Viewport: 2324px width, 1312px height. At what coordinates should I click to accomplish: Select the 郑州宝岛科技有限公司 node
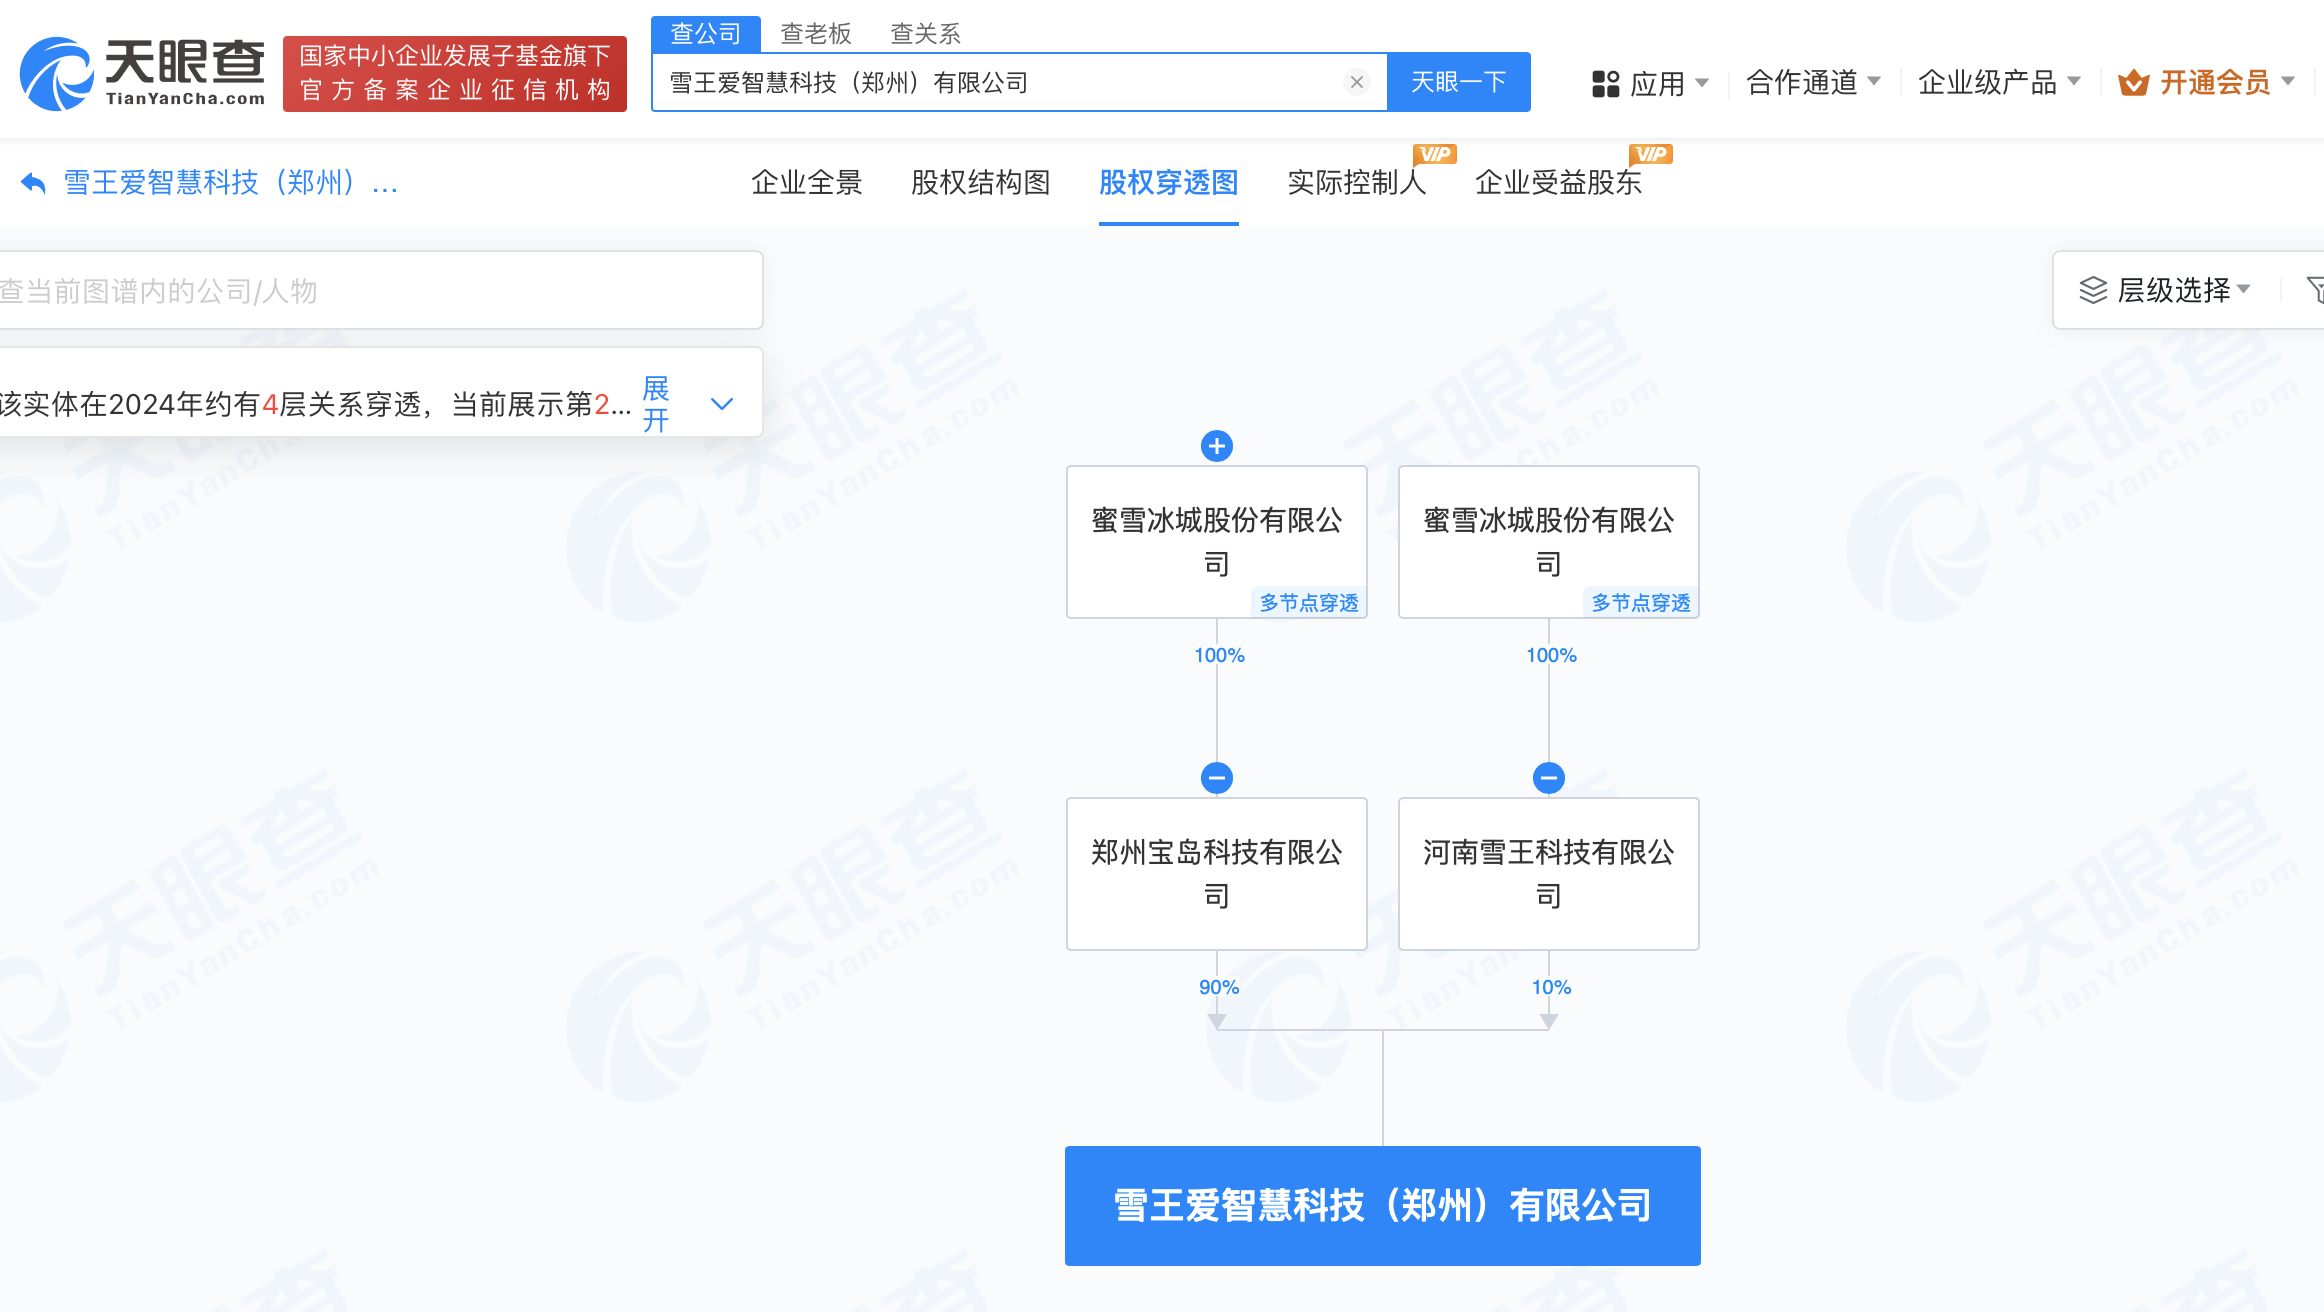tap(1217, 874)
